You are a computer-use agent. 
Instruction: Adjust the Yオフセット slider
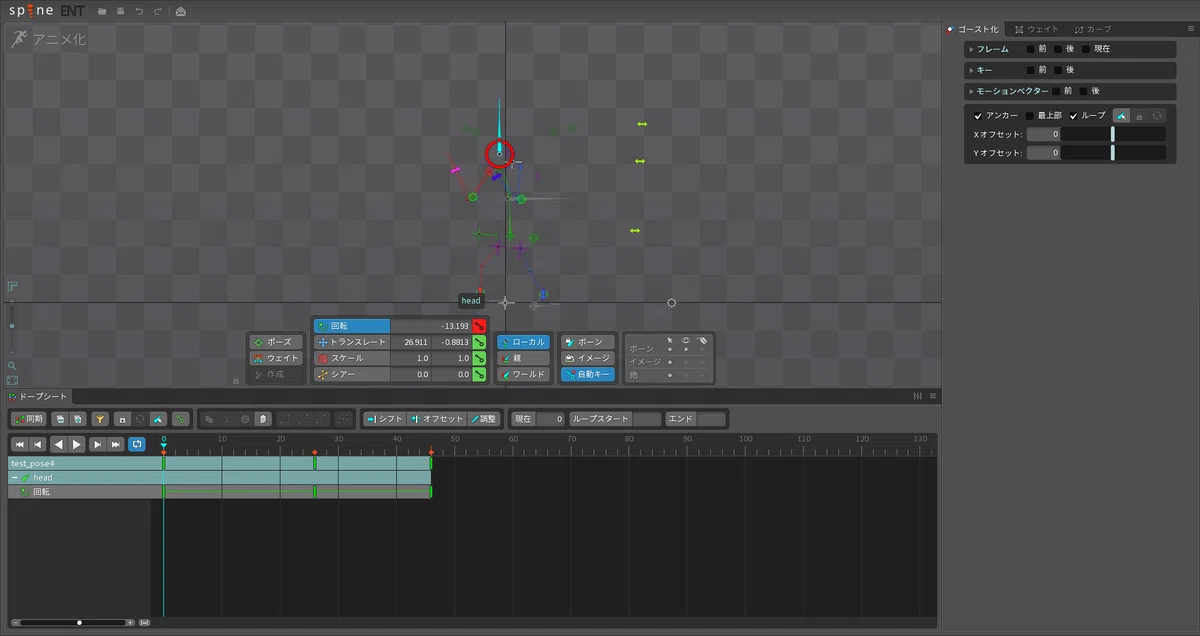tap(1113, 153)
